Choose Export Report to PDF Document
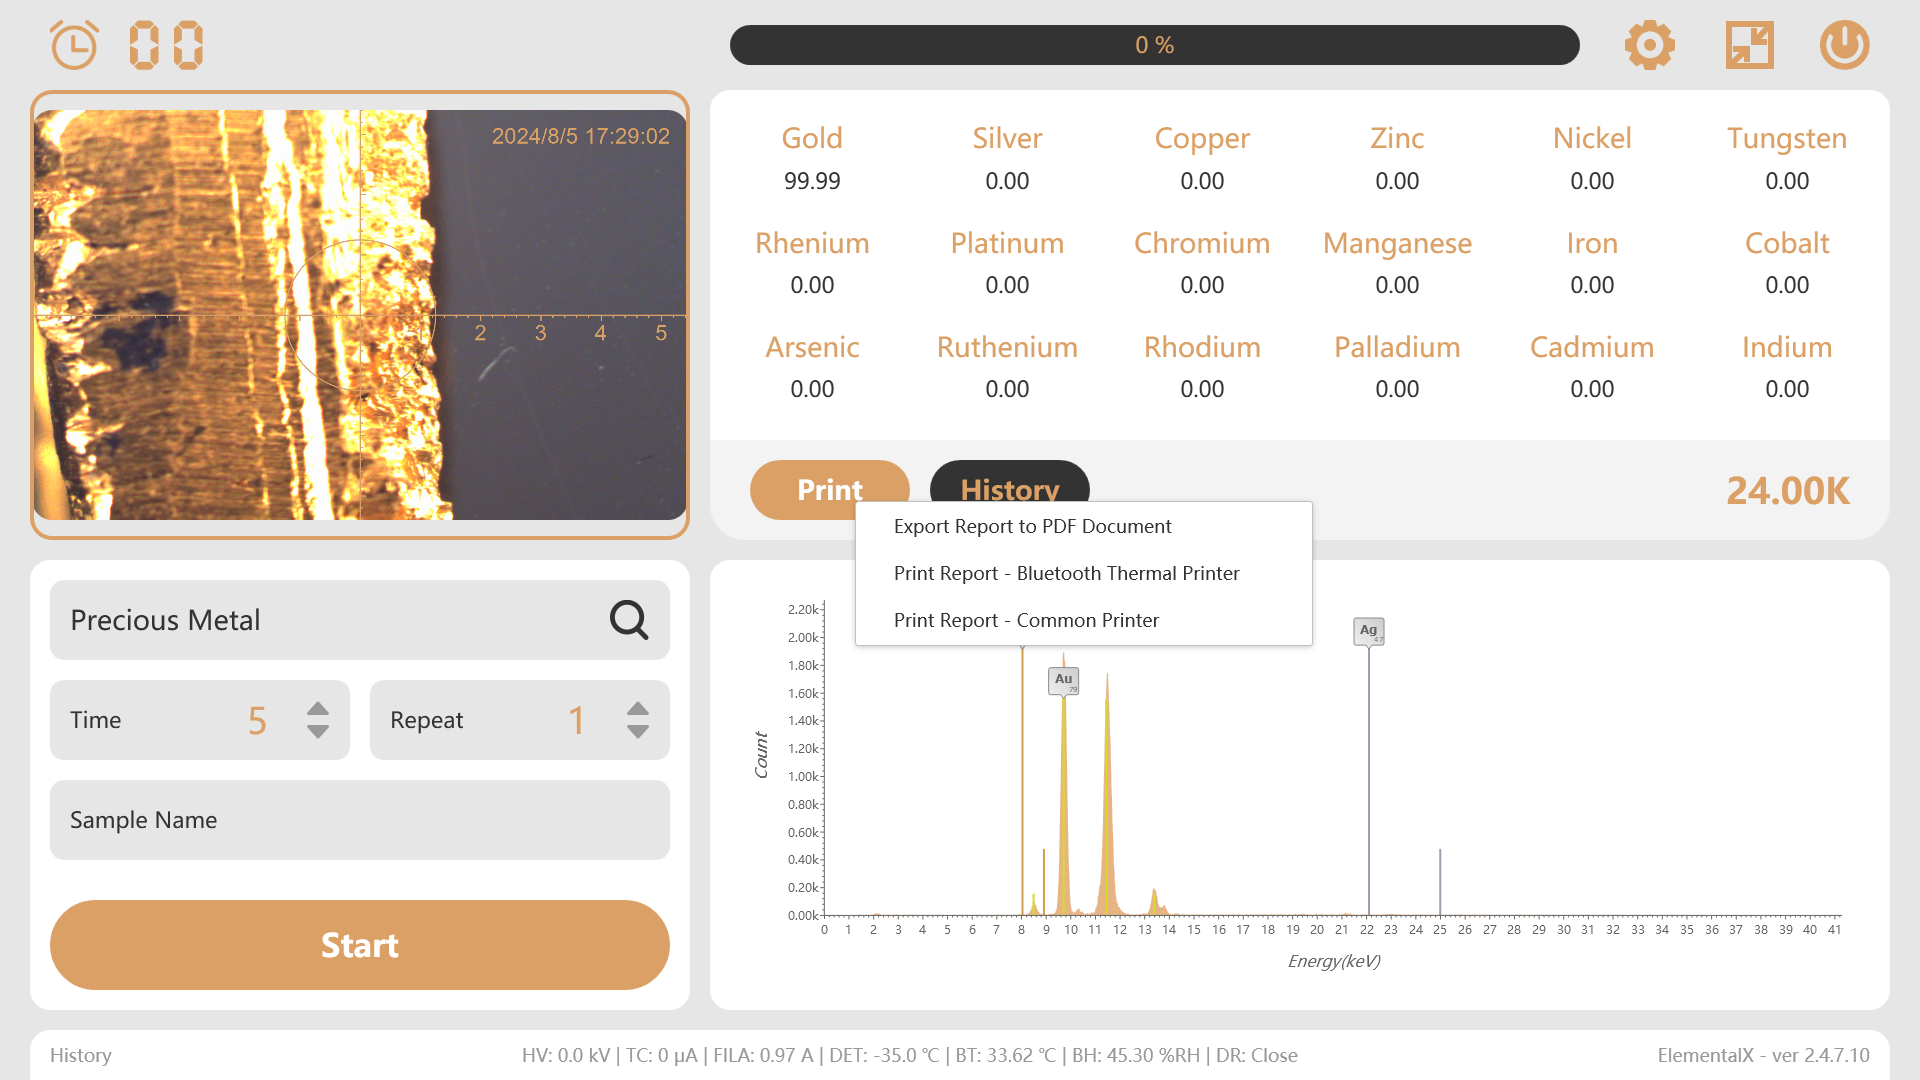Viewport: 1920px width, 1080px height. [x=1032, y=527]
